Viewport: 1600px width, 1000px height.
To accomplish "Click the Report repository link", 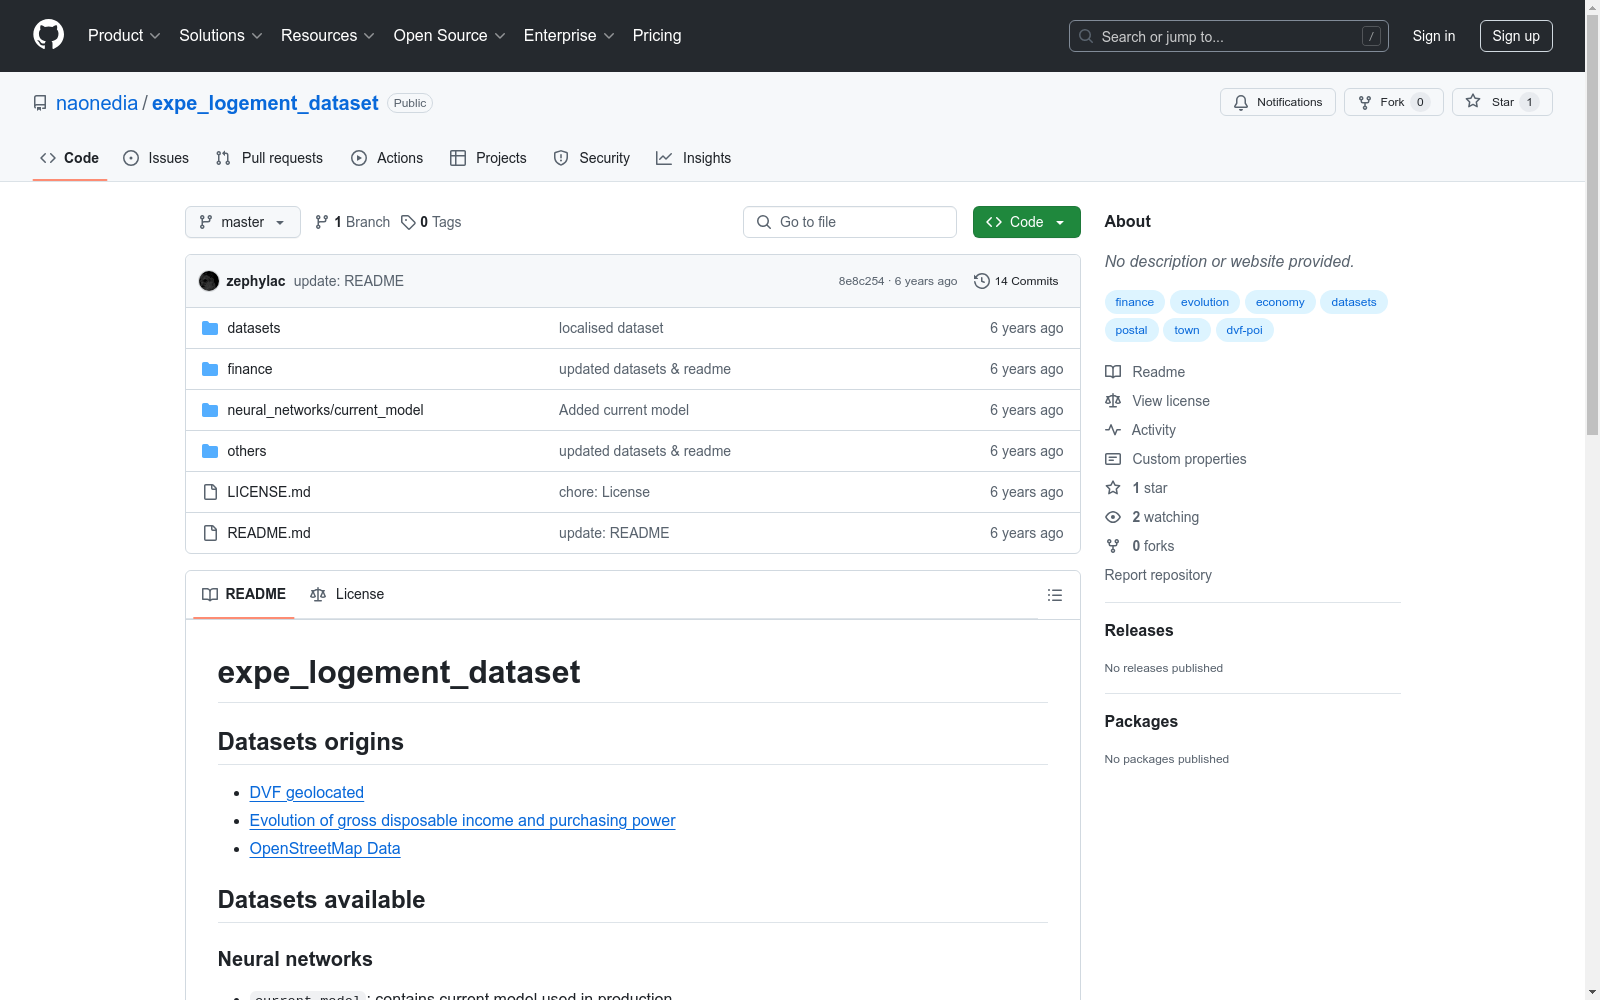I will coord(1158,575).
